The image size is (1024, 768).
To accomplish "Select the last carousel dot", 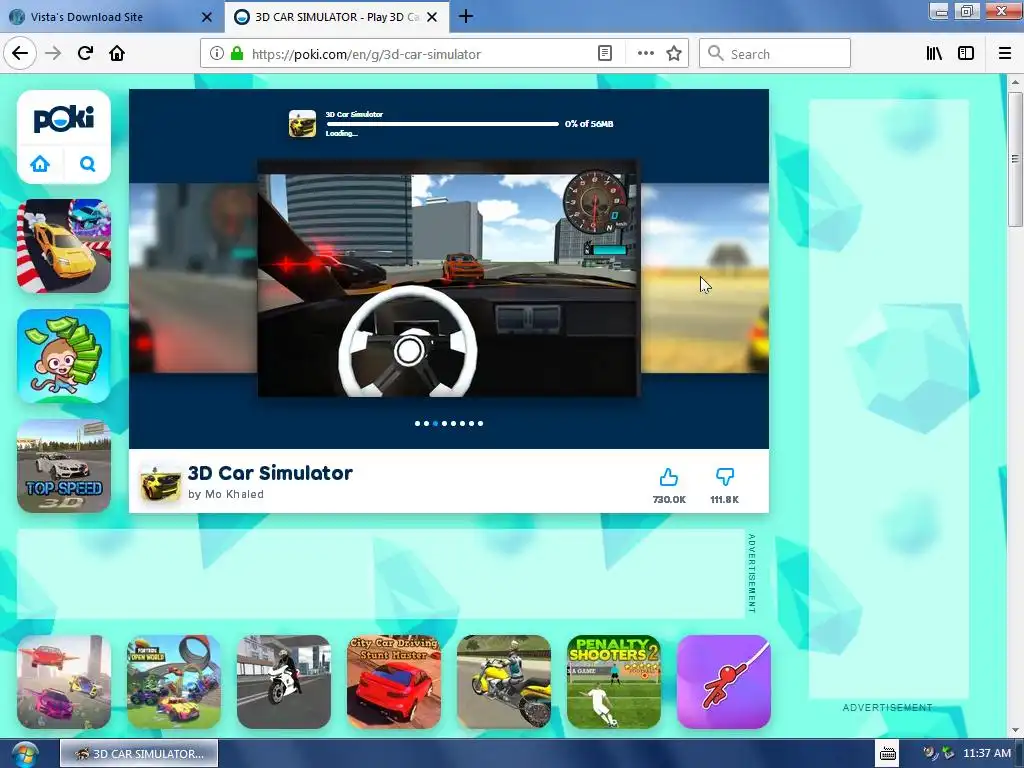I will coord(481,423).
